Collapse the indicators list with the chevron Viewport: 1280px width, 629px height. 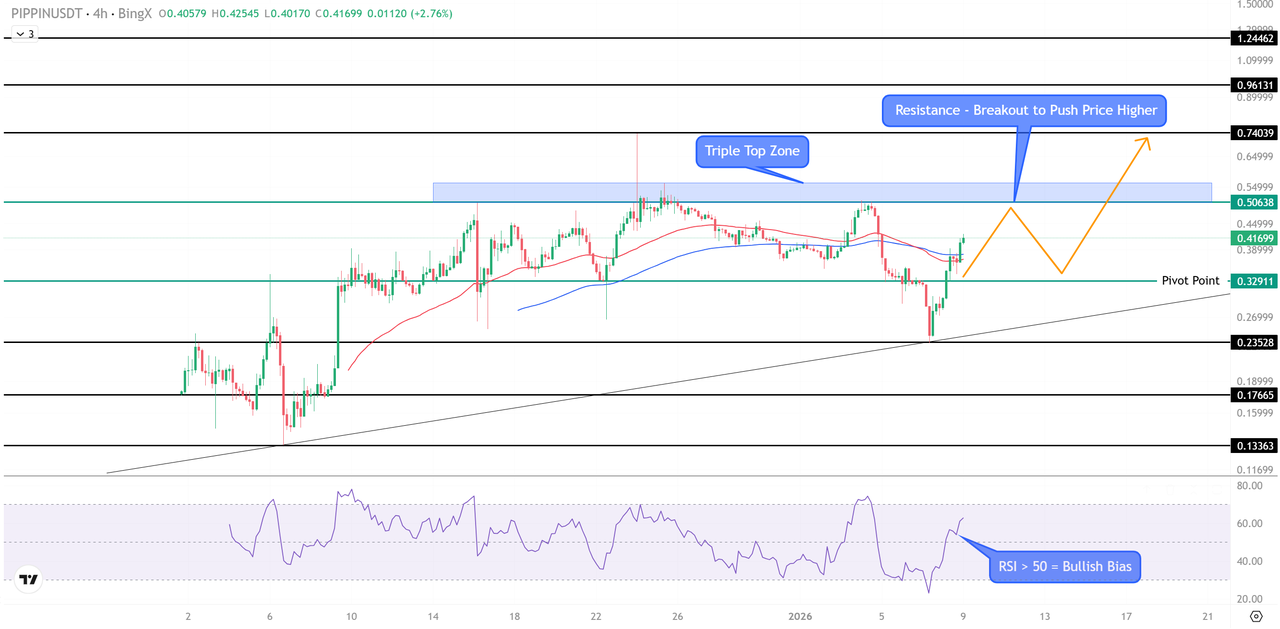(18, 33)
